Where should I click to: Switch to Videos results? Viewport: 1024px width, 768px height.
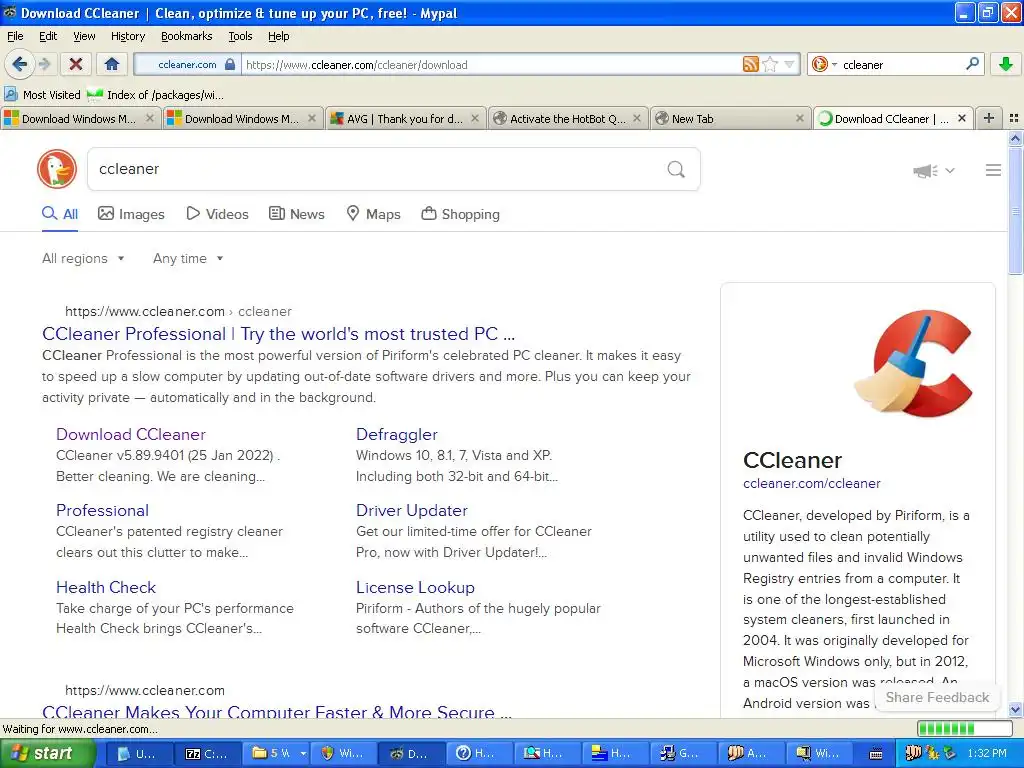click(217, 214)
